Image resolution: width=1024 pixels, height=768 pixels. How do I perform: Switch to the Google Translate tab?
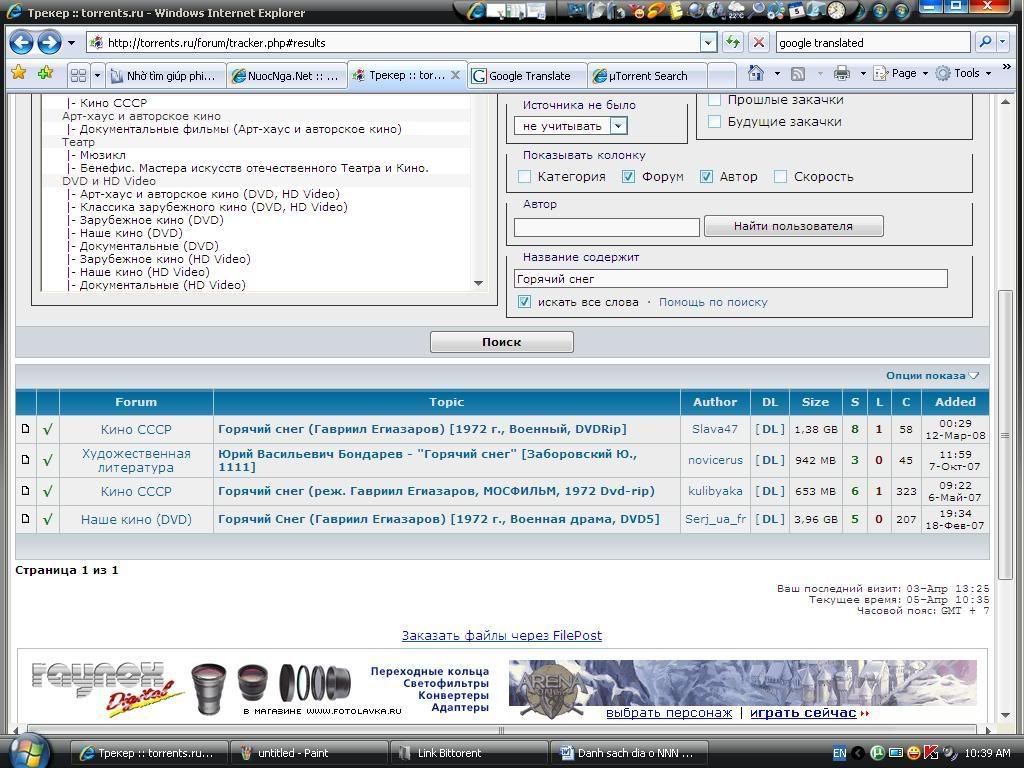[x=525, y=76]
